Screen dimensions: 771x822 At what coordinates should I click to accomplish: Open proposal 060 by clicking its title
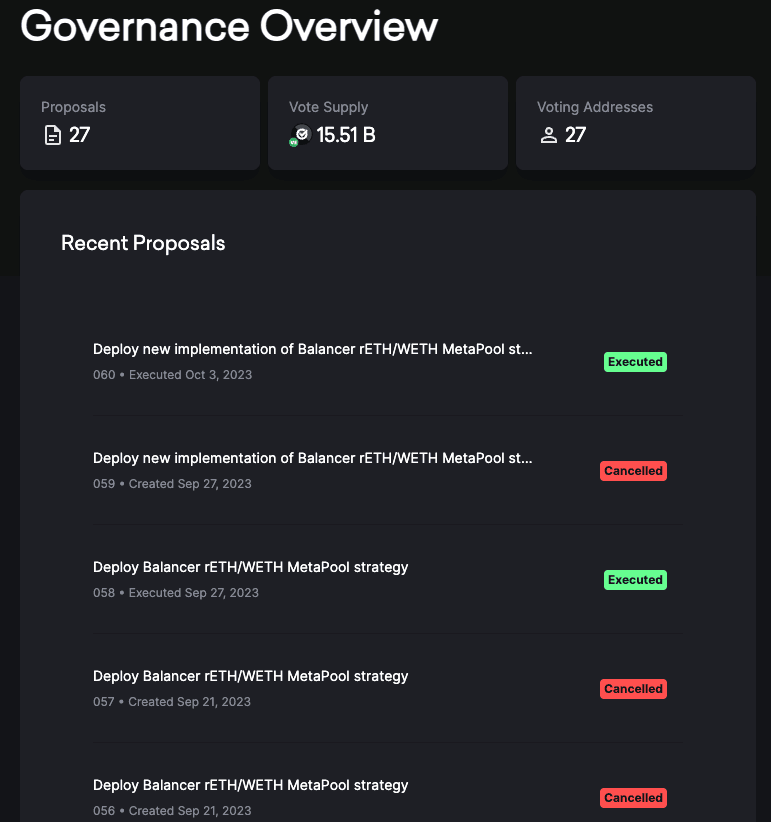312,350
